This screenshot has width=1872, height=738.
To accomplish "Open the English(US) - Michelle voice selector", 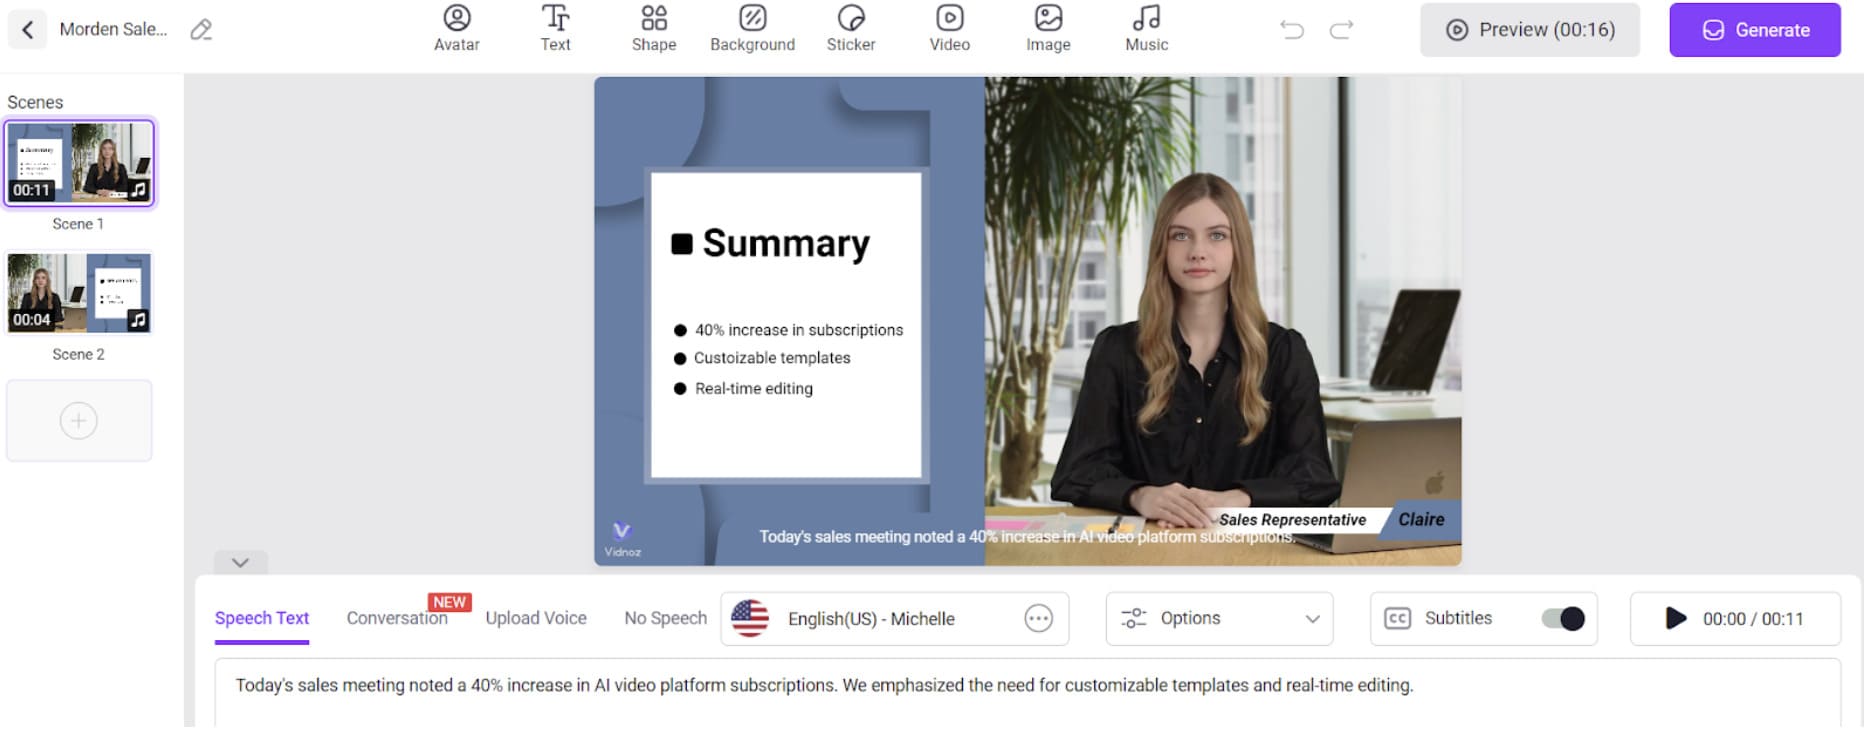I will pyautogui.click(x=870, y=619).
